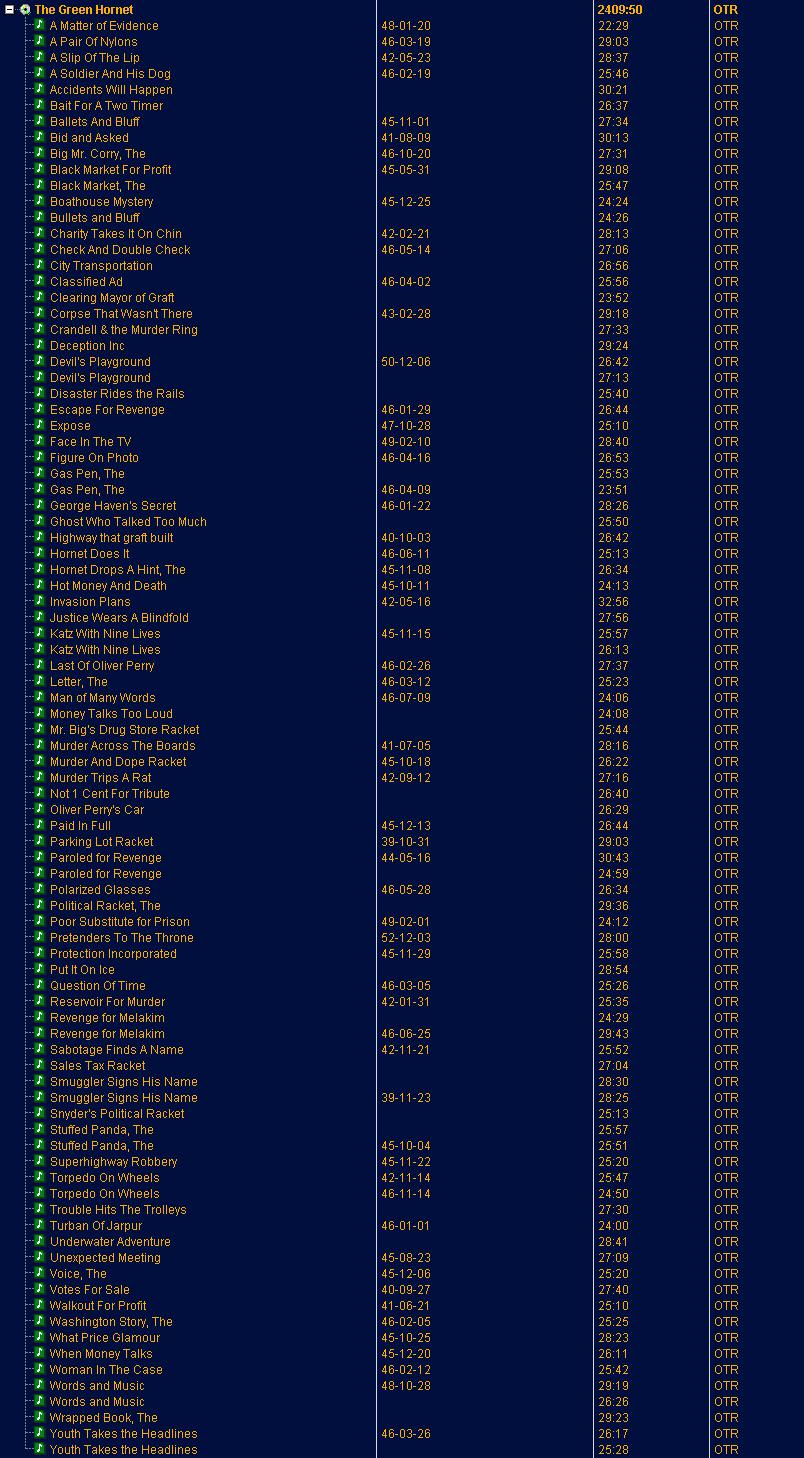The image size is (804, 1458).
Task: Click music note icon for A Slip Of The Lip
Action: pos(40,57)
